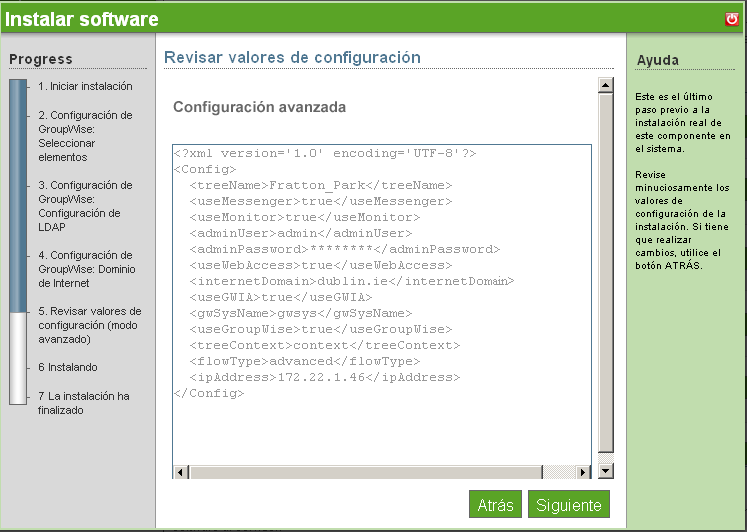Select step 2 Seleccionar elementos
747x532 pixels.
click(85, 136)
